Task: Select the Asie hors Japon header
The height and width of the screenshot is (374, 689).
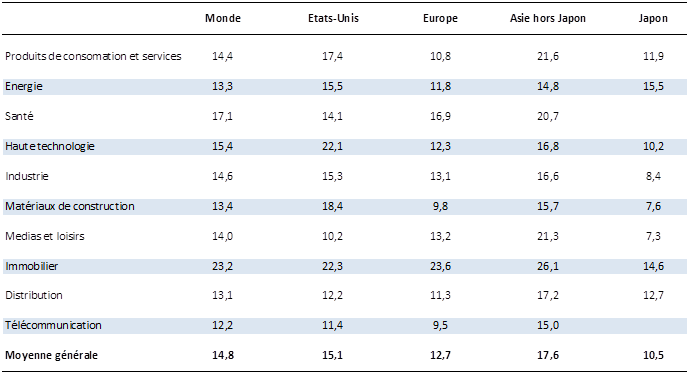Action: click(548, 18)
